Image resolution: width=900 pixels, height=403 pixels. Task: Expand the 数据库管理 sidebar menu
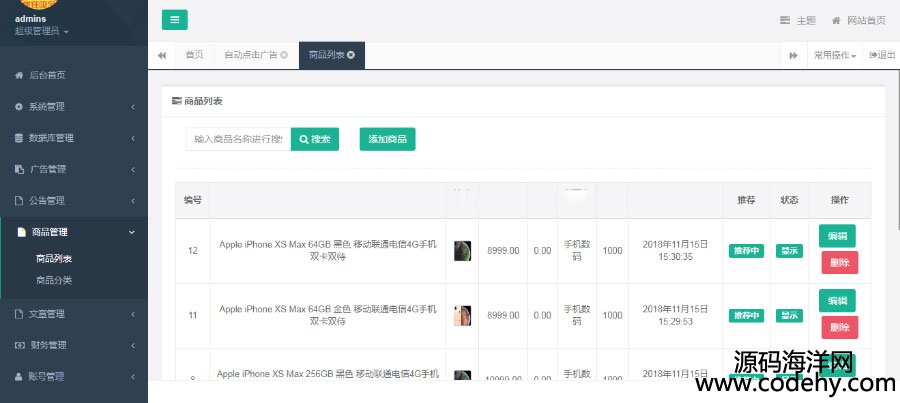(x=73, y=138)
